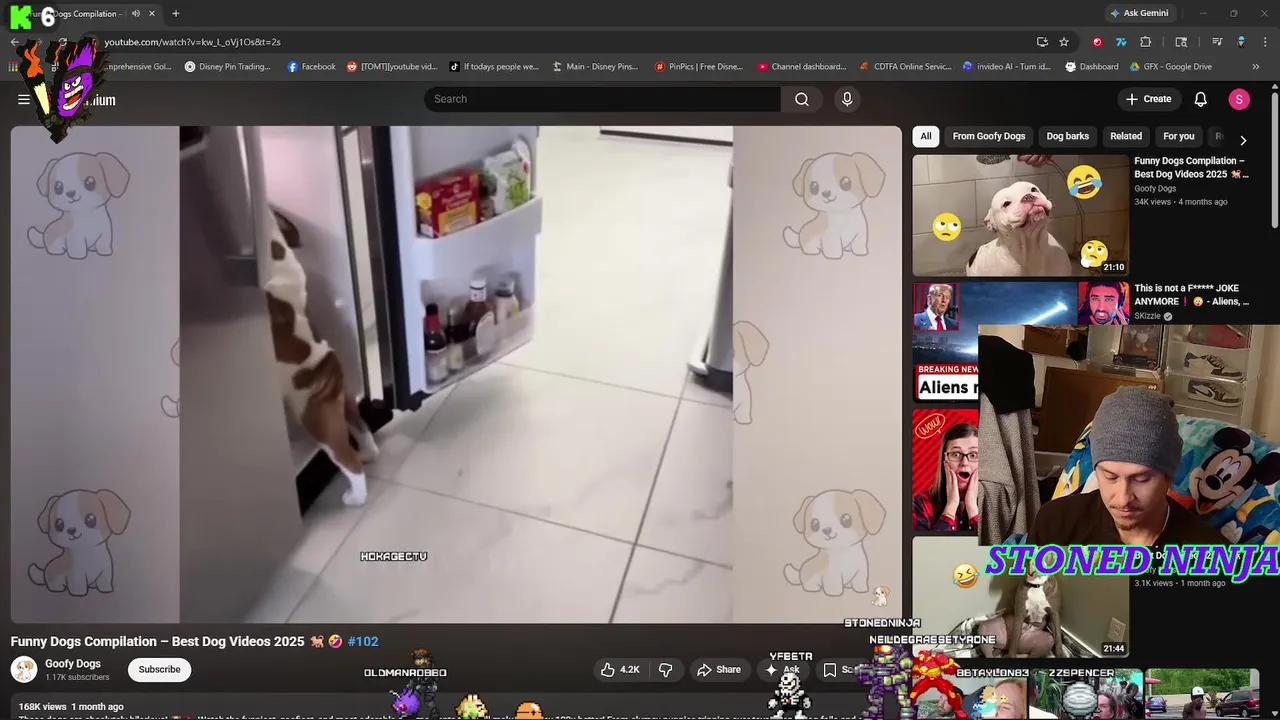
Task: Close the Funny Dogs Compilation tab
Action: click(x=152, y=13)
